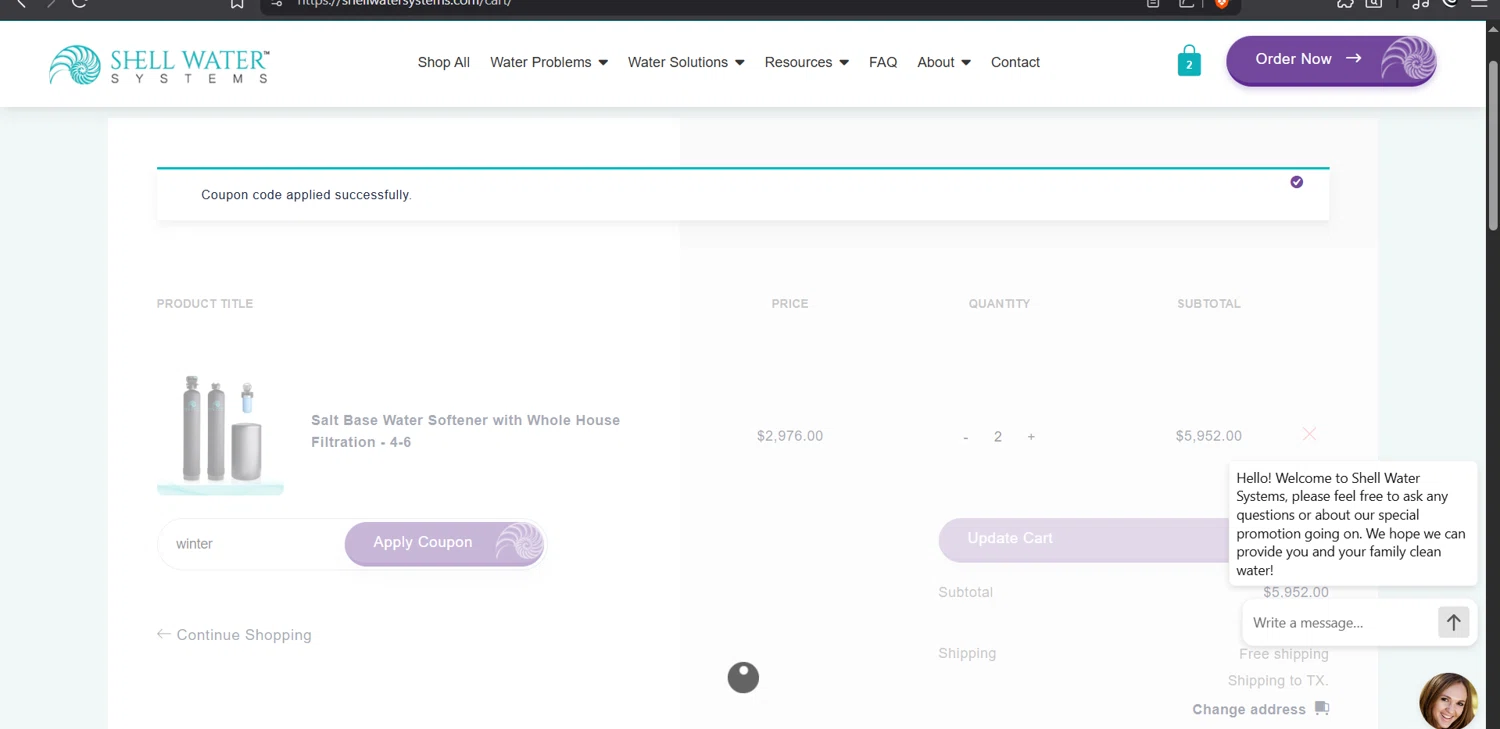Click the Shipping to TX. text

click(1278, 681)
